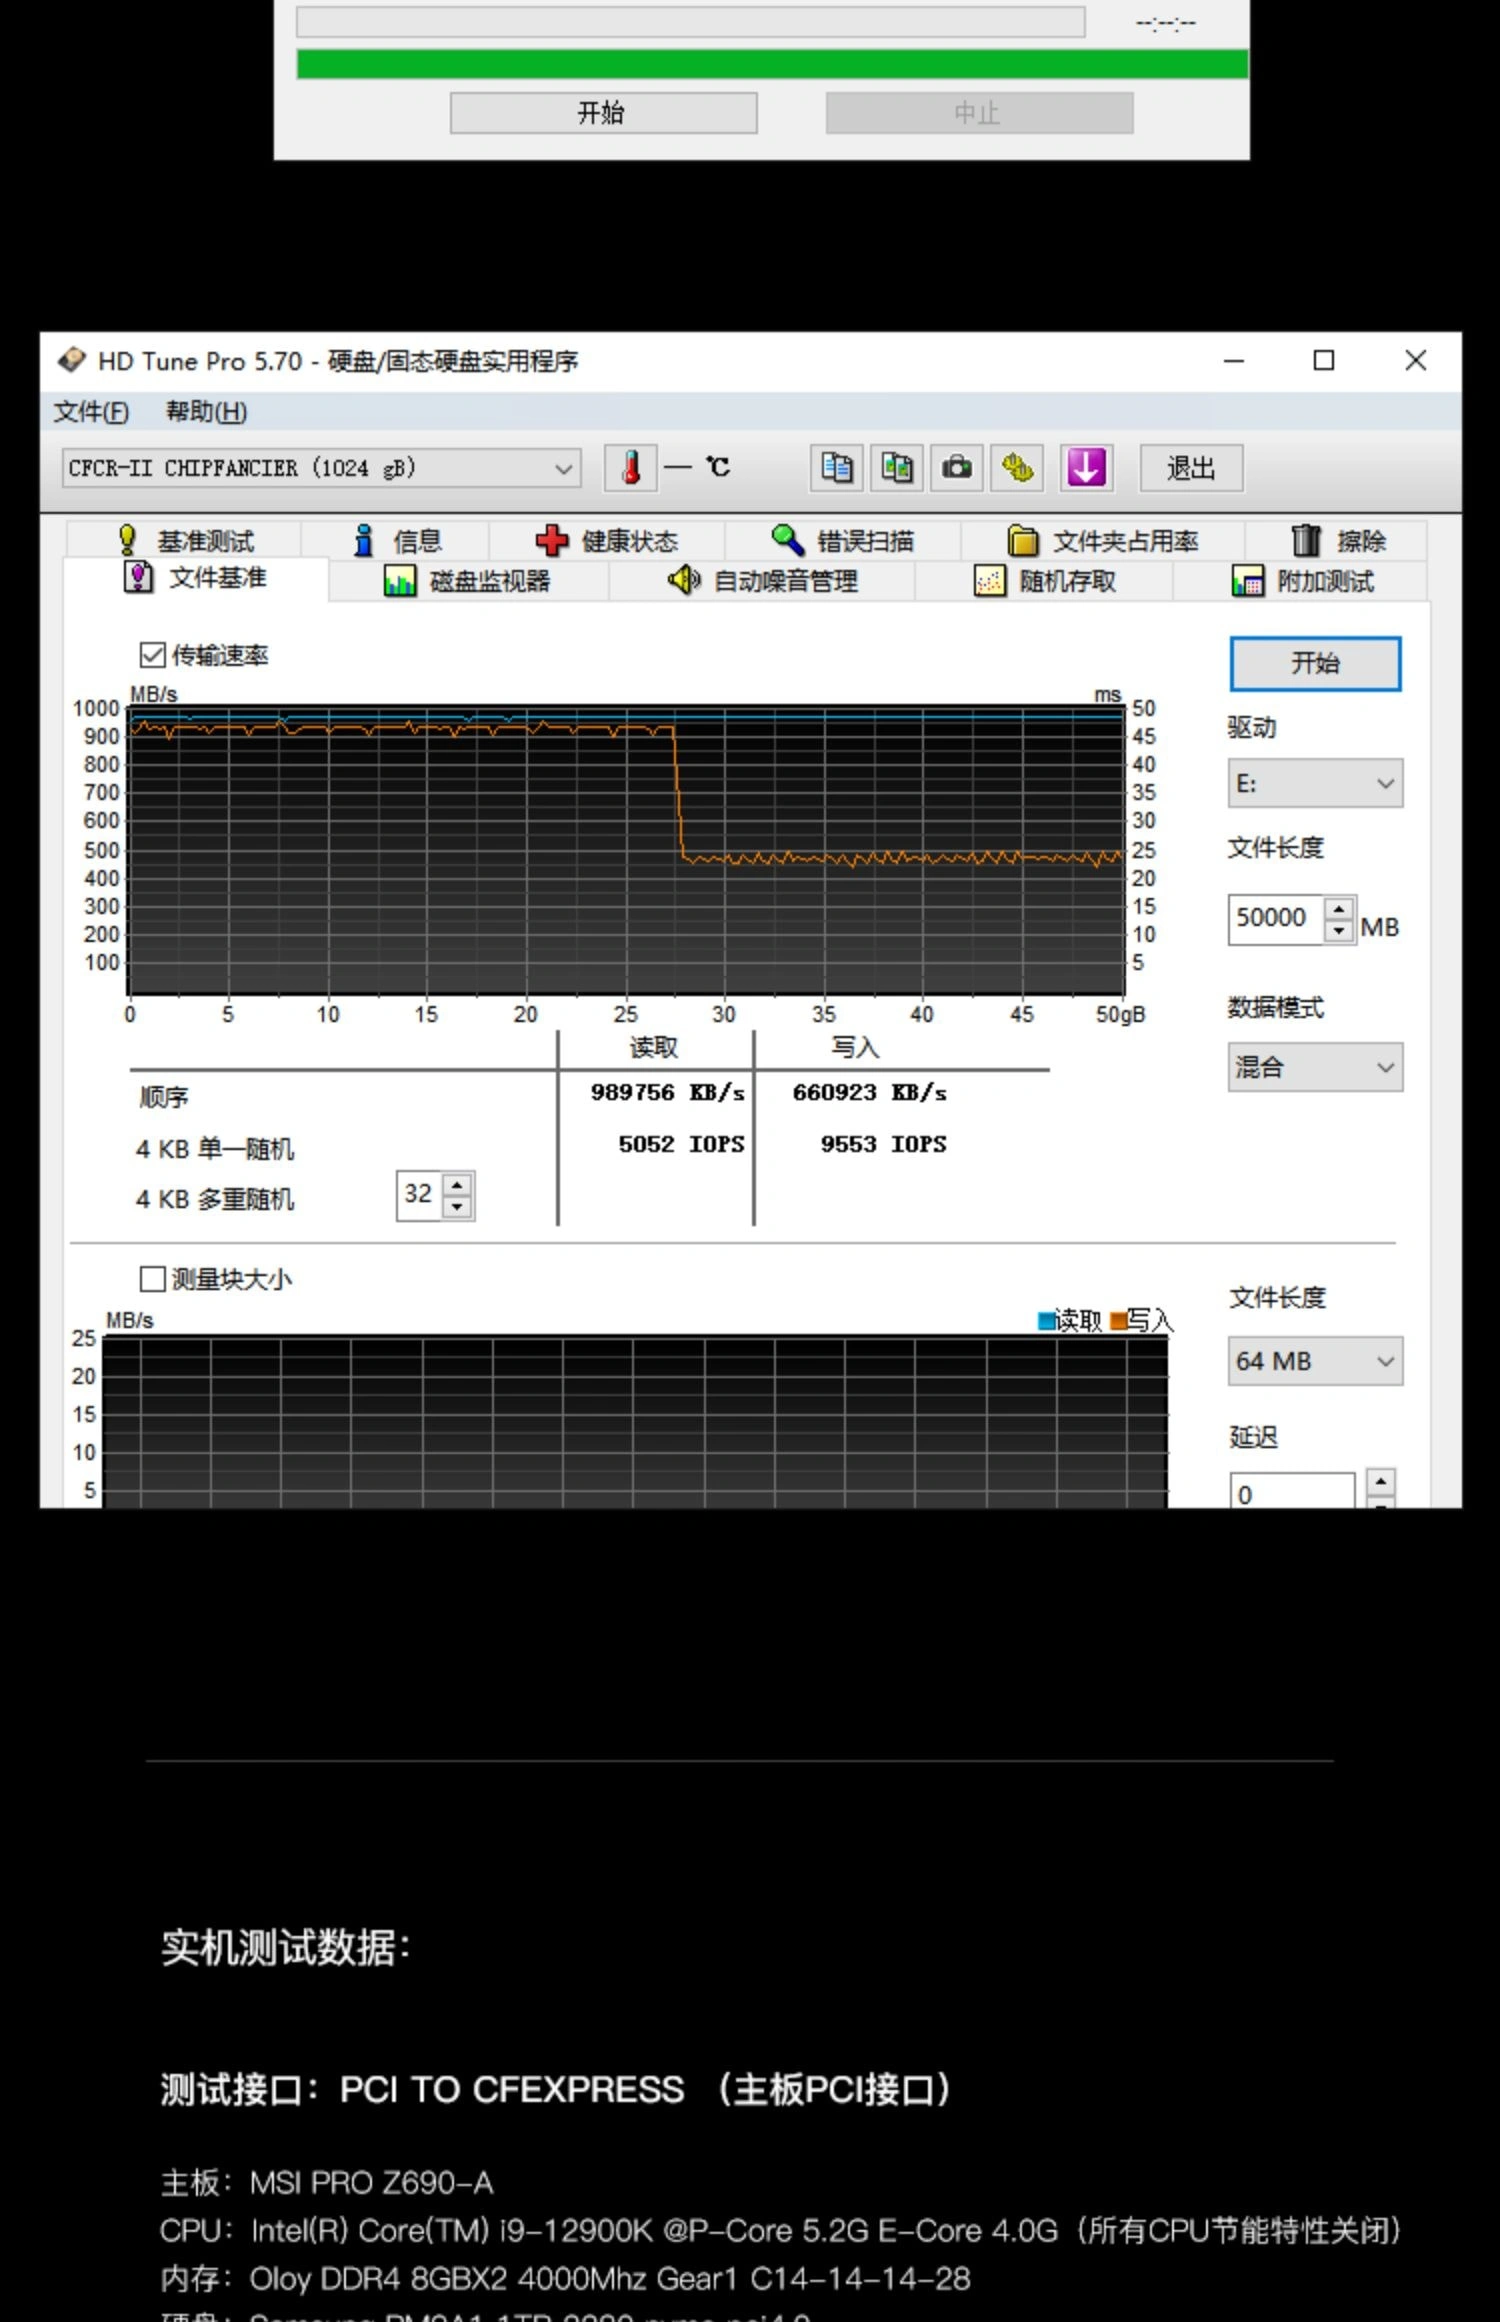Click the orange 写入 legend swatch
Screen dimensions: 1500x2322
tap(1118, 1321)
